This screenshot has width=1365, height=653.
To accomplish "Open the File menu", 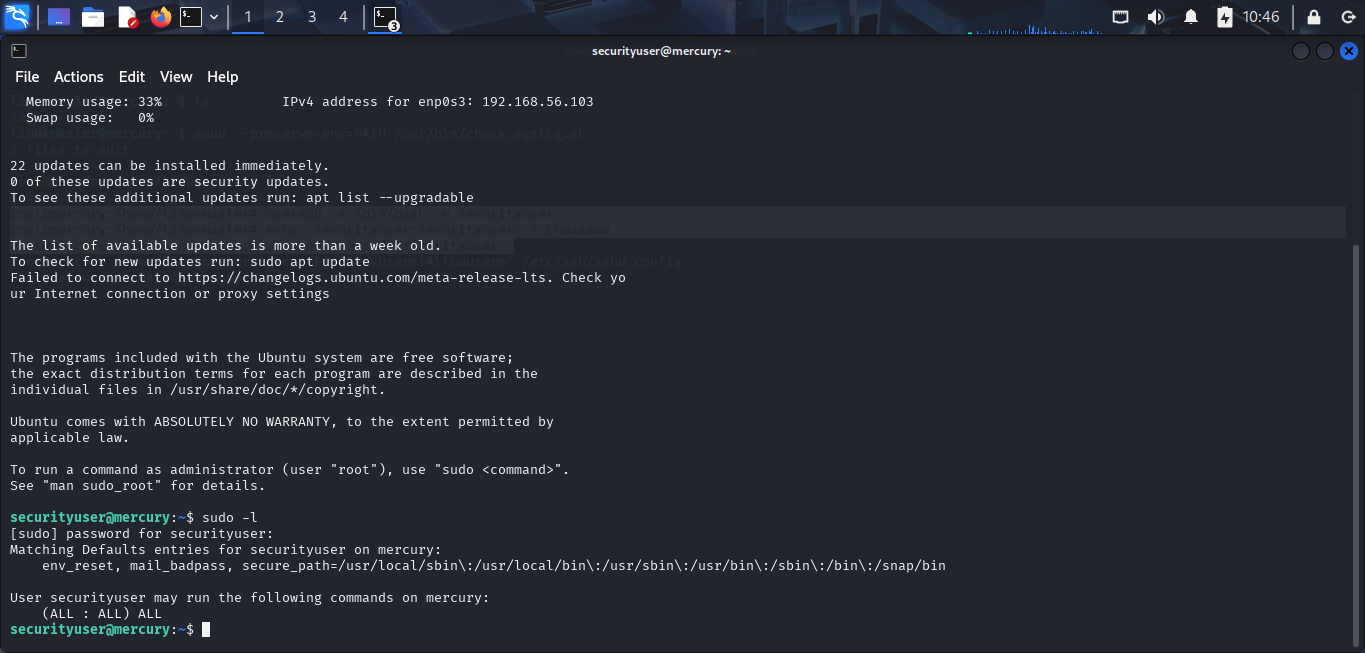I will 27,77.
